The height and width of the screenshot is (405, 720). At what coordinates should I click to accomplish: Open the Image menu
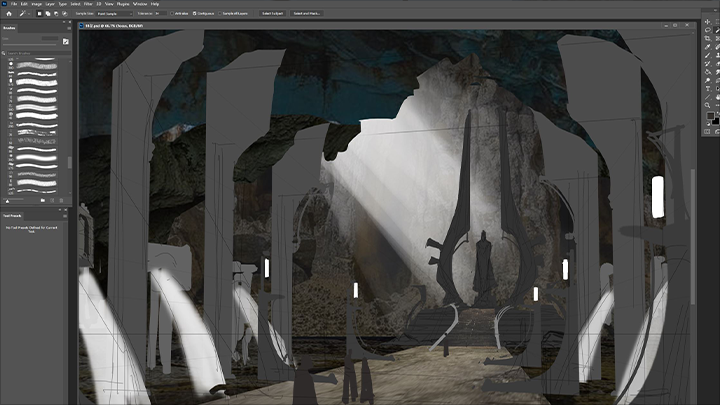click(36, 4)
